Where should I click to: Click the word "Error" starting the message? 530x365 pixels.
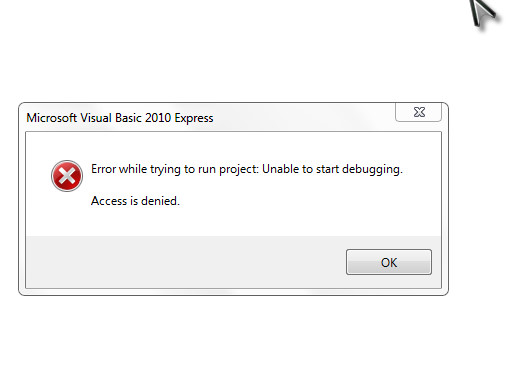104,169
